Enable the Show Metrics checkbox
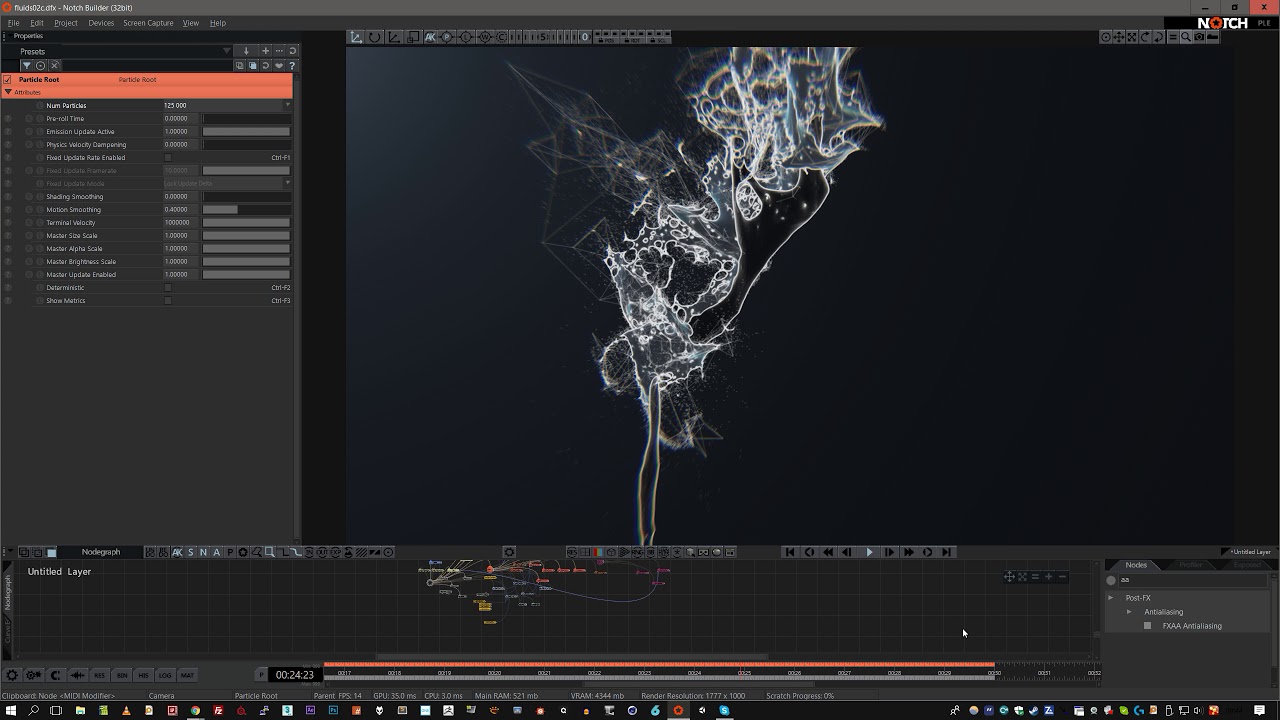This screenshot has width=1280, height=720. coord(168,300)
